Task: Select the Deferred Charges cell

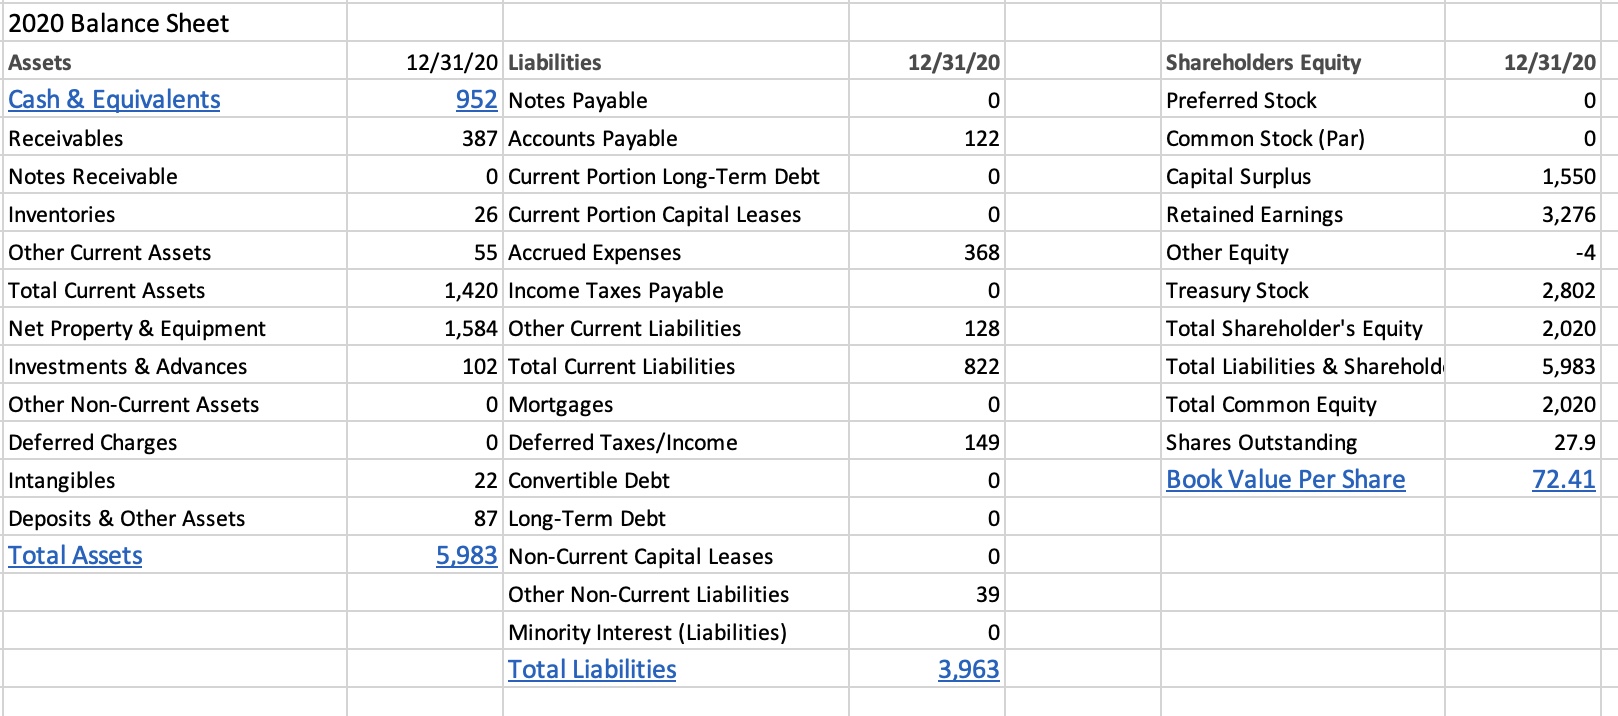Action: (175, 442)
